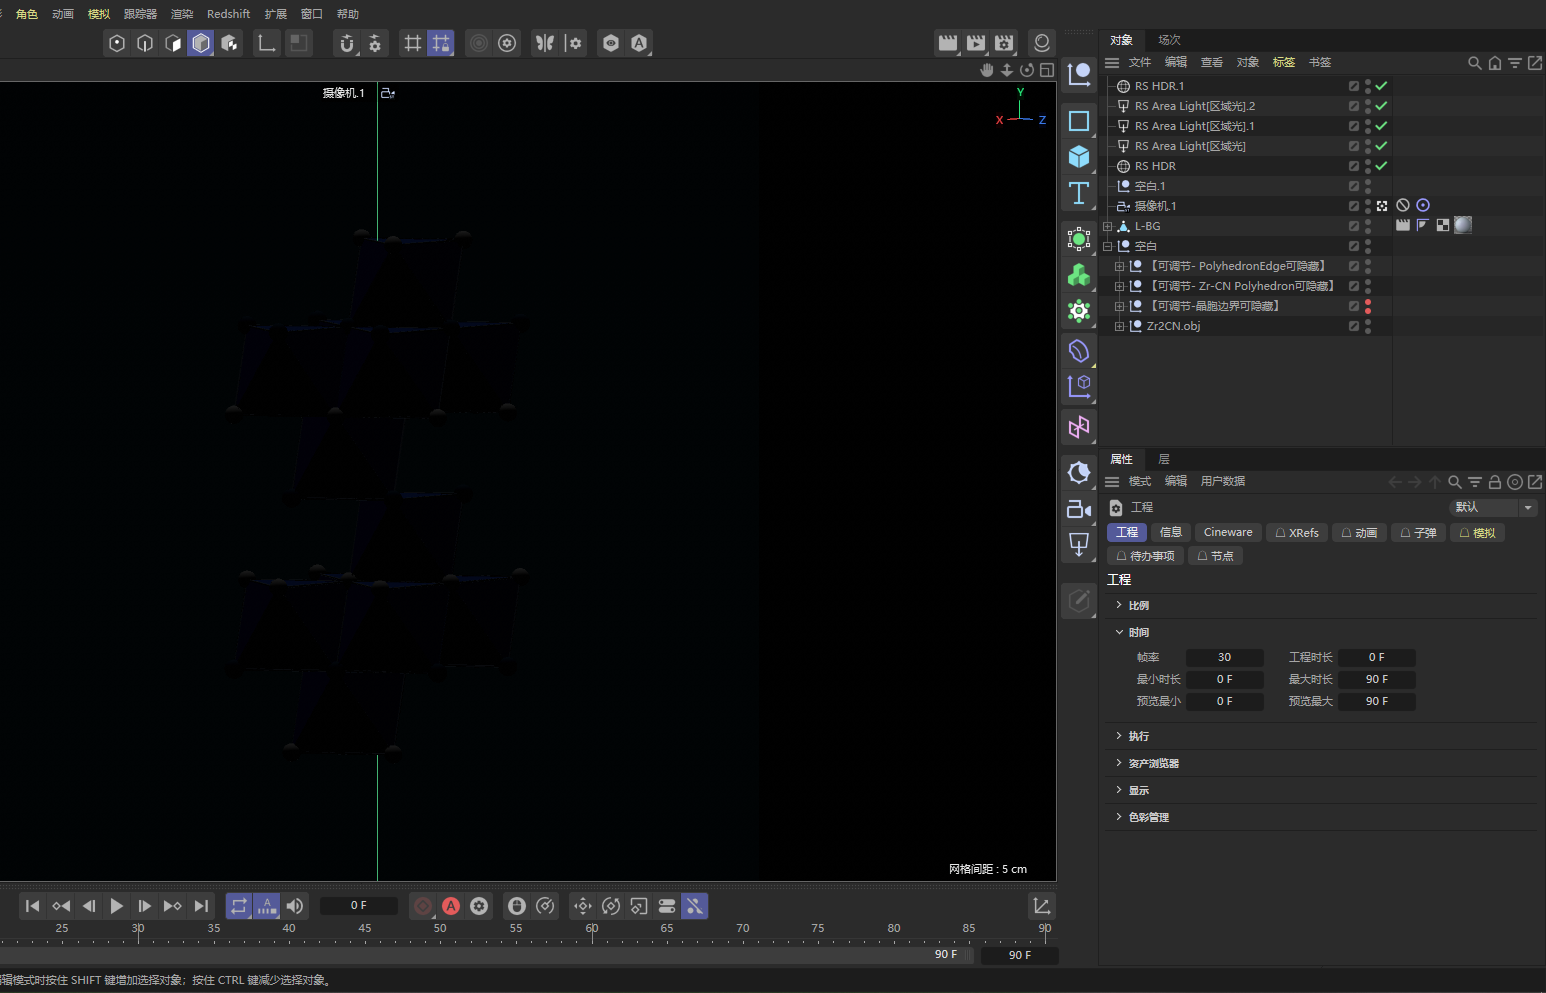
Task: Click the Play forward button
Action: pos(117,906)
